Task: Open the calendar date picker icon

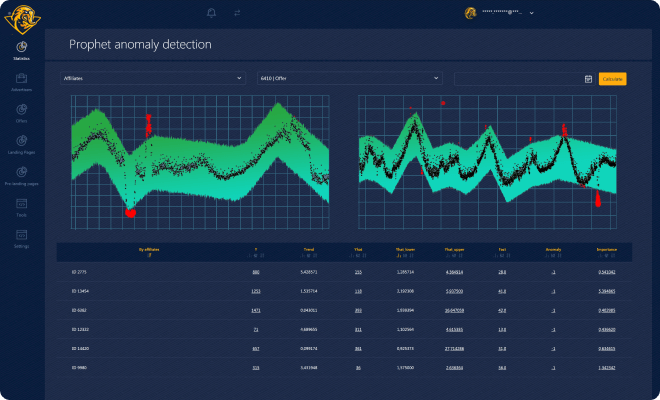Action: click(x=588, y=78)
